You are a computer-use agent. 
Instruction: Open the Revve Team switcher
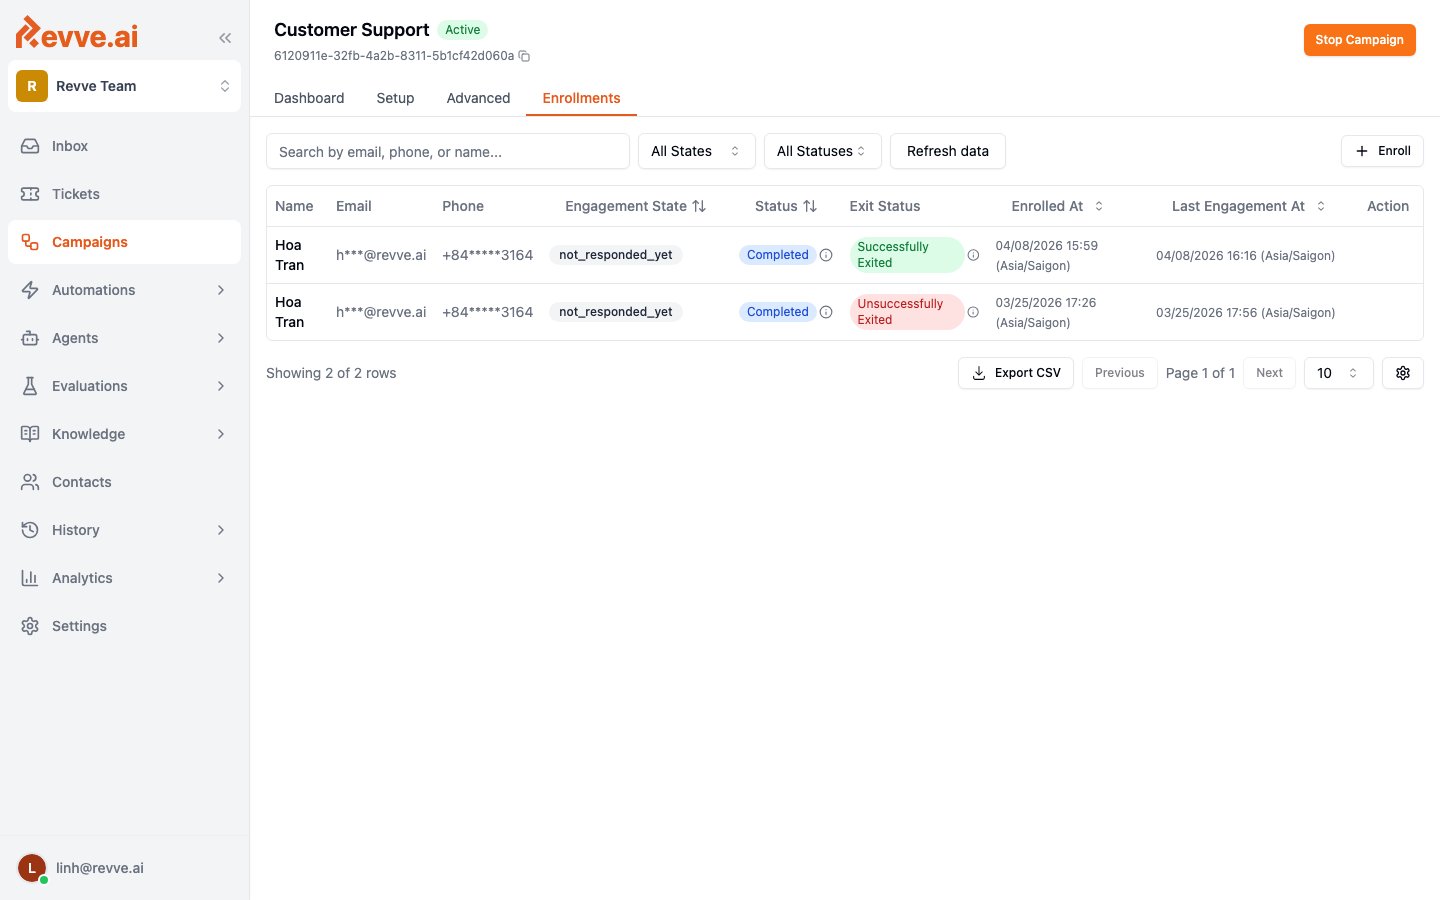(x=124, y=86)
